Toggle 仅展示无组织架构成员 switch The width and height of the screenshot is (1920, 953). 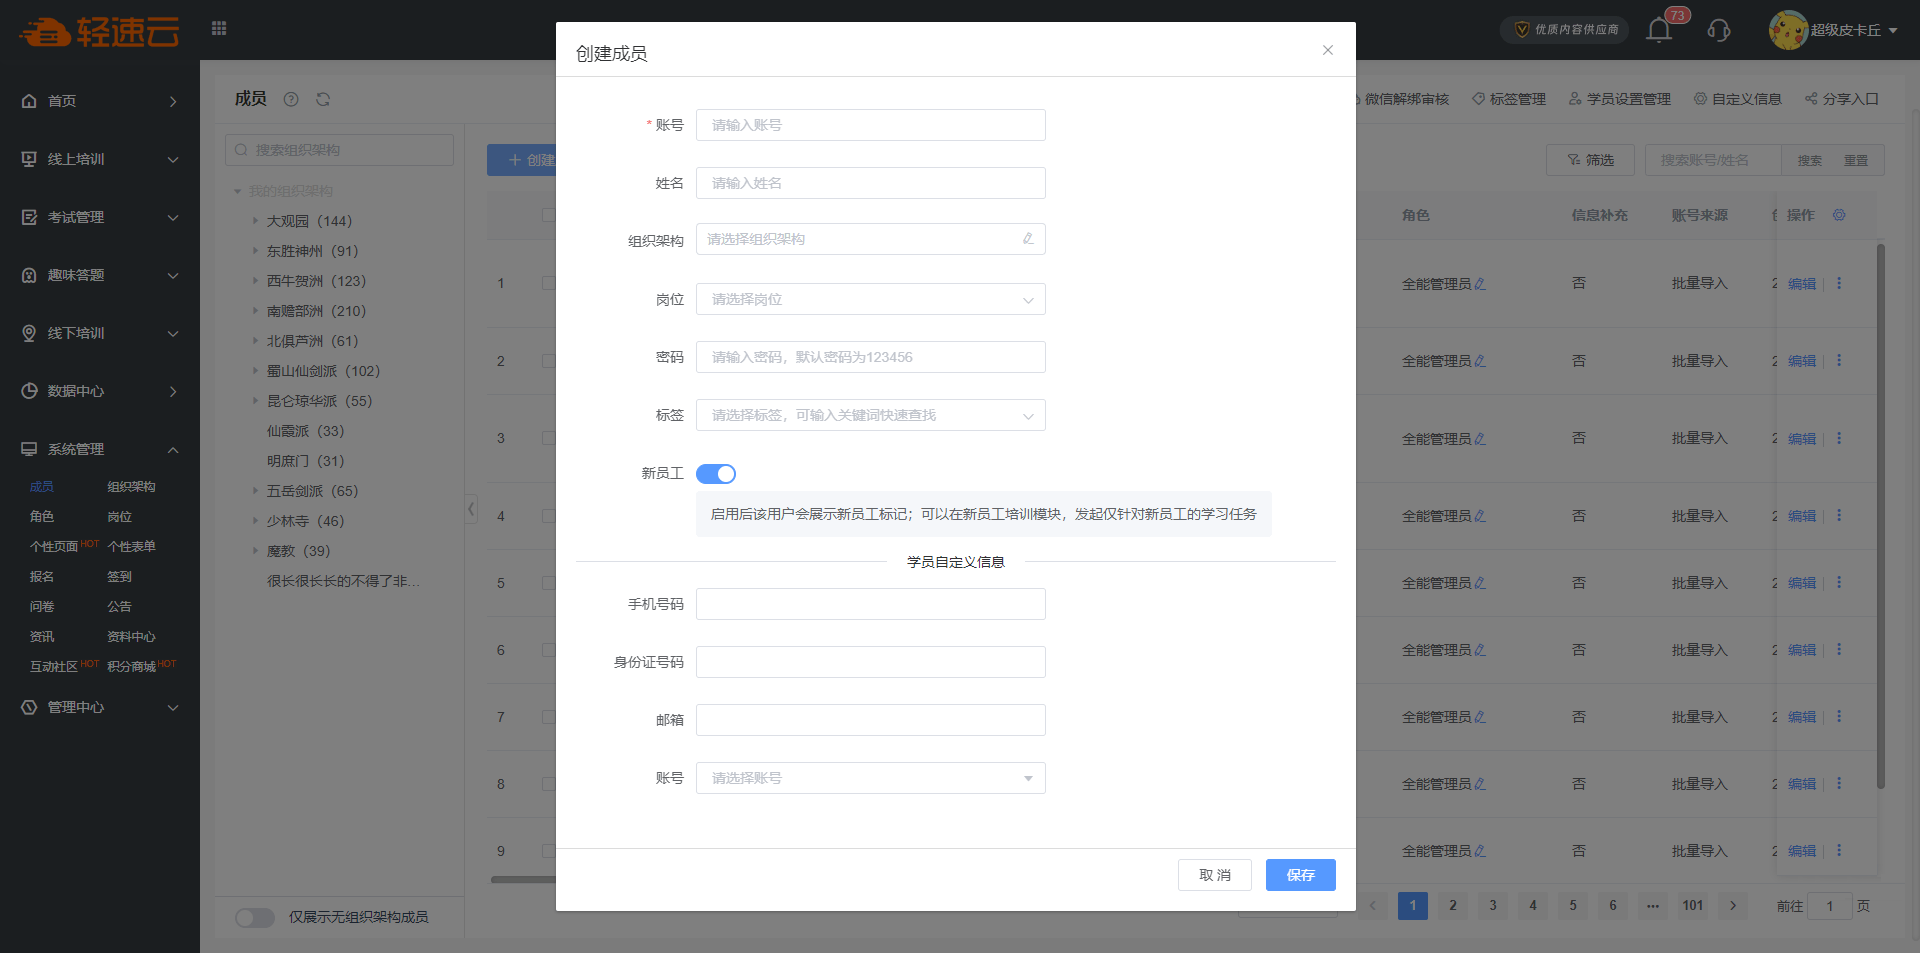255,917
